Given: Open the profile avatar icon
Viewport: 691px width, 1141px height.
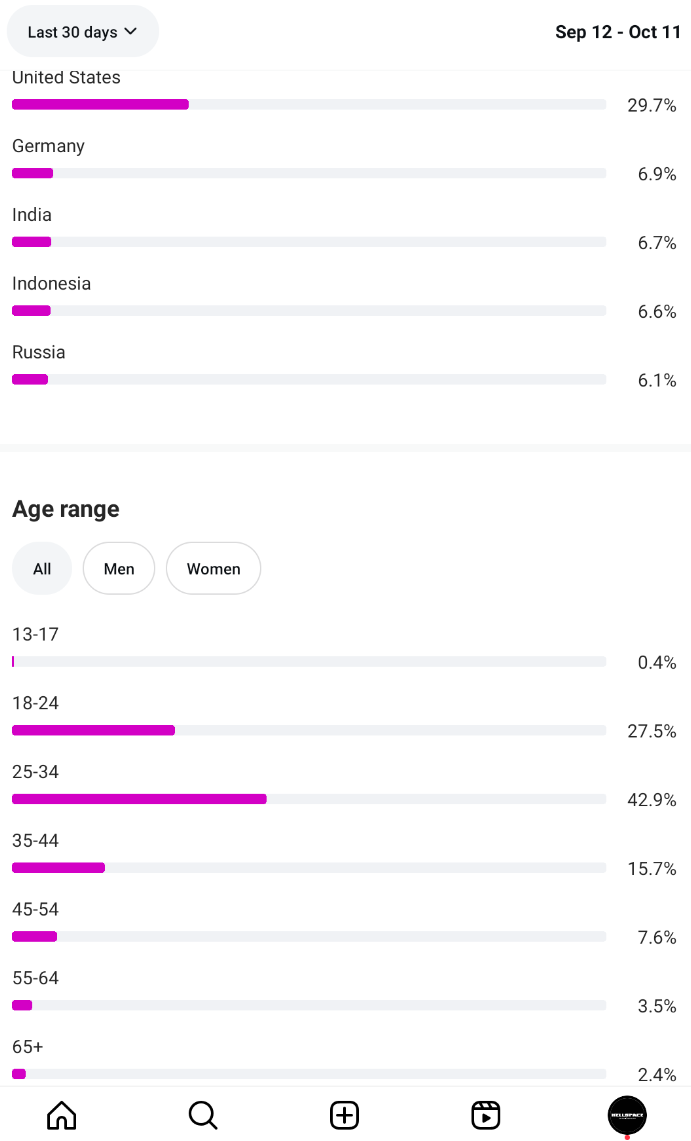Looking at the screenshot, I should pyautogui.click(x=627, y=1115).
